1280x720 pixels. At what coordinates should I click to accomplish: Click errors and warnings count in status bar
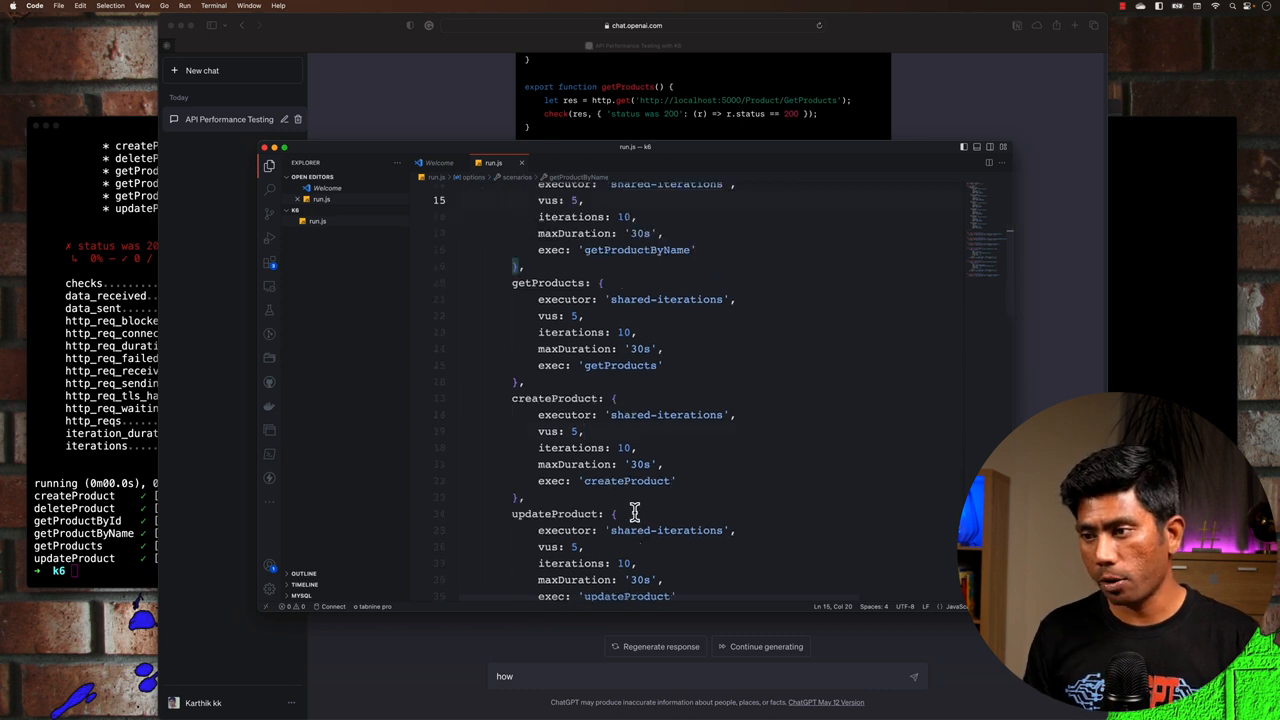292,606
